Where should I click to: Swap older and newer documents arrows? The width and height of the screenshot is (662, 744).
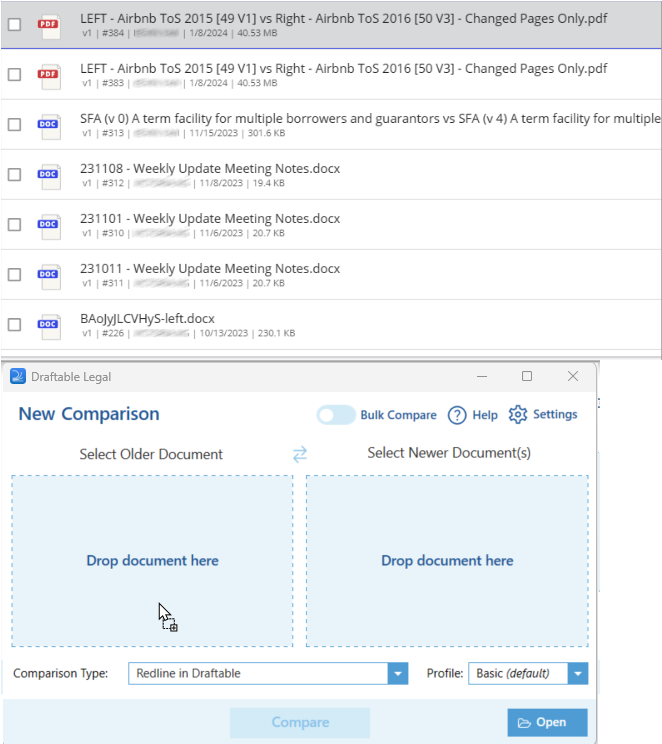300,454
